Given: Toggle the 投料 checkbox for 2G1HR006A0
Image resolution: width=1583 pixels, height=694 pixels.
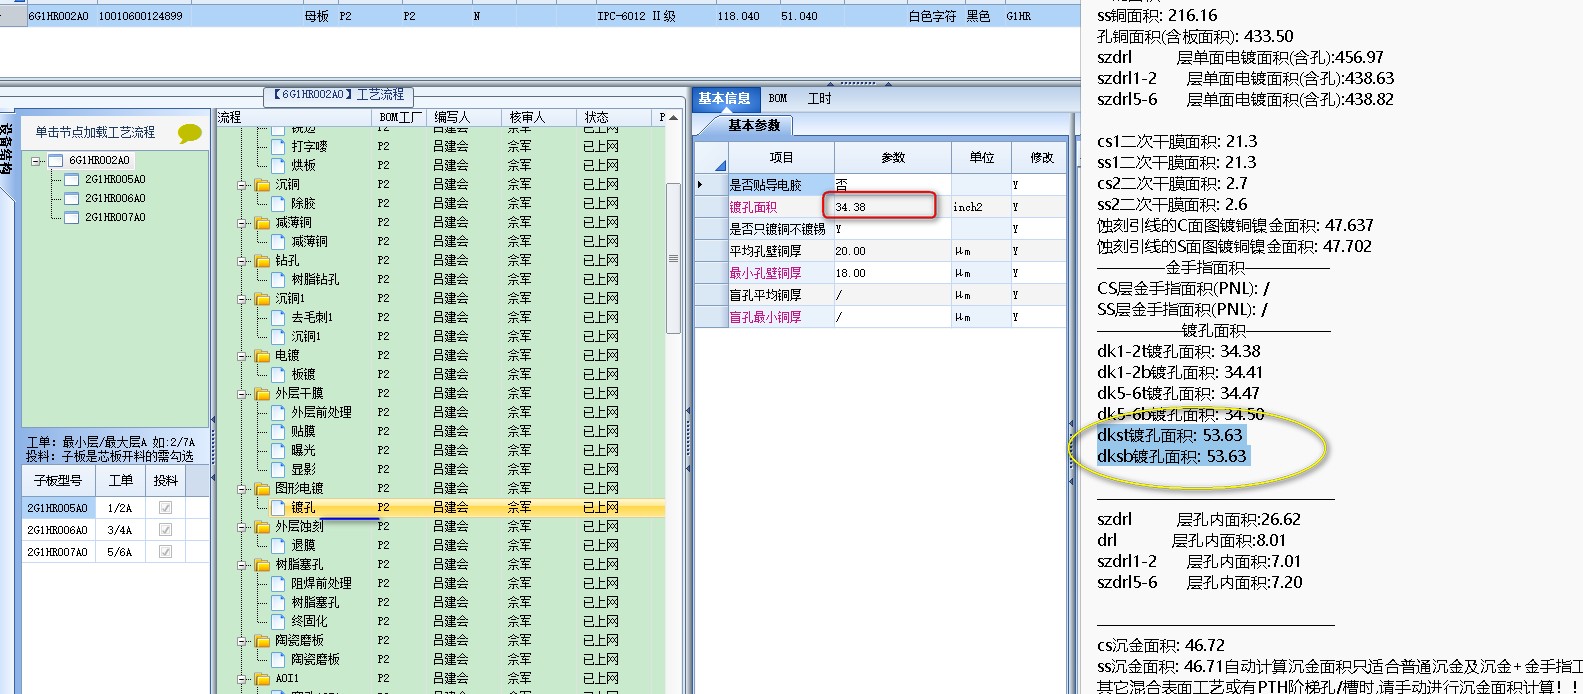Looking at the screenshot, I should pyautogui.click(x=166, y=530).
